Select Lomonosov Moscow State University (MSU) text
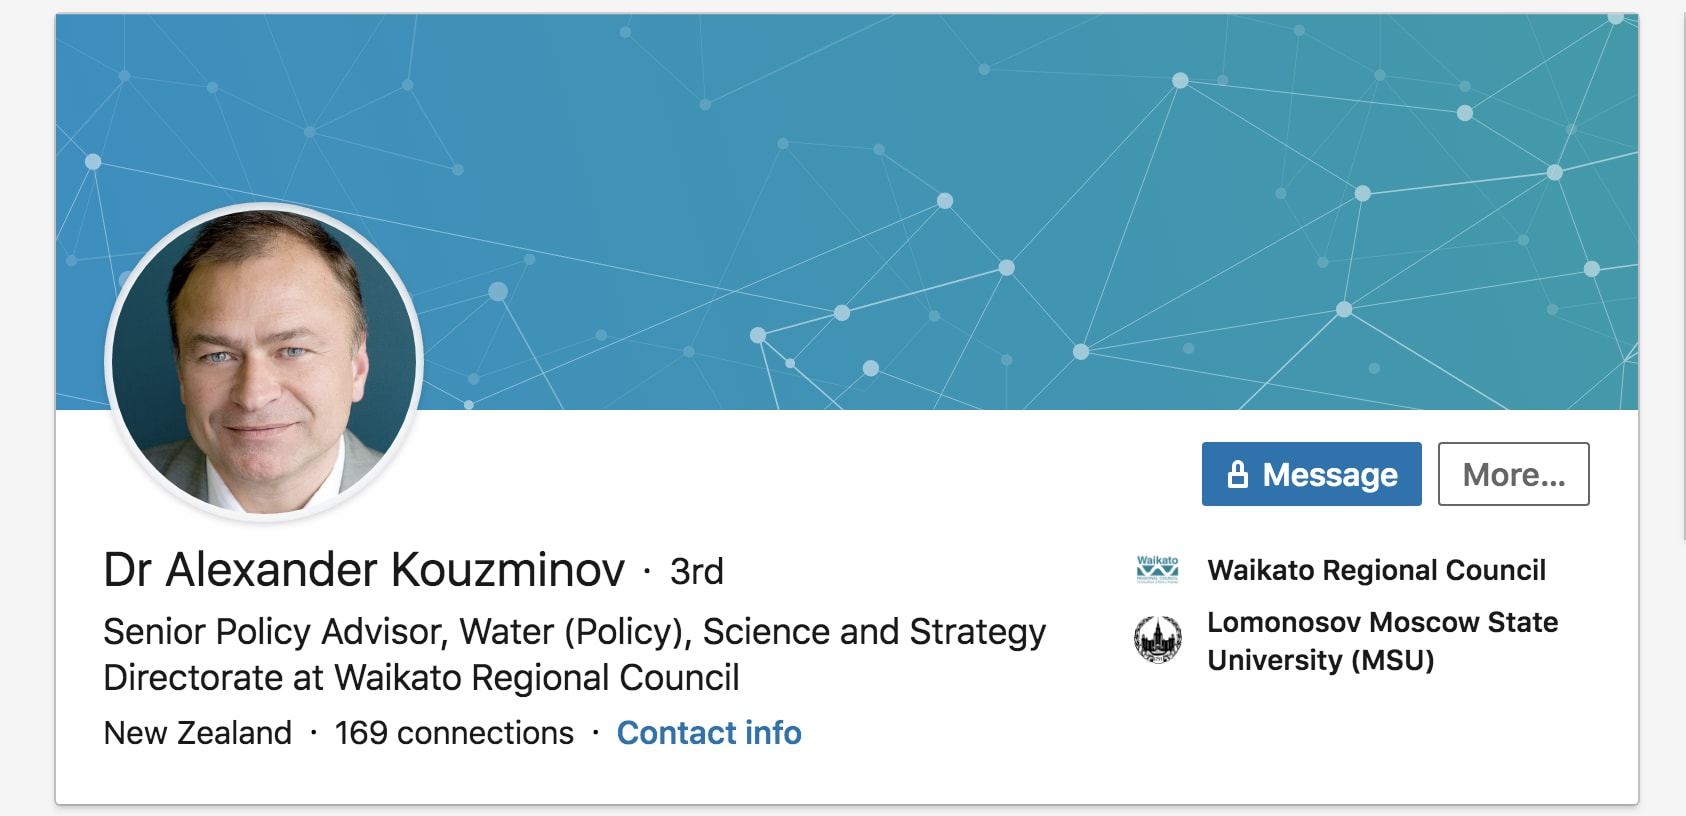Viewport: 1686px width, 816px height. point(1382,641)
